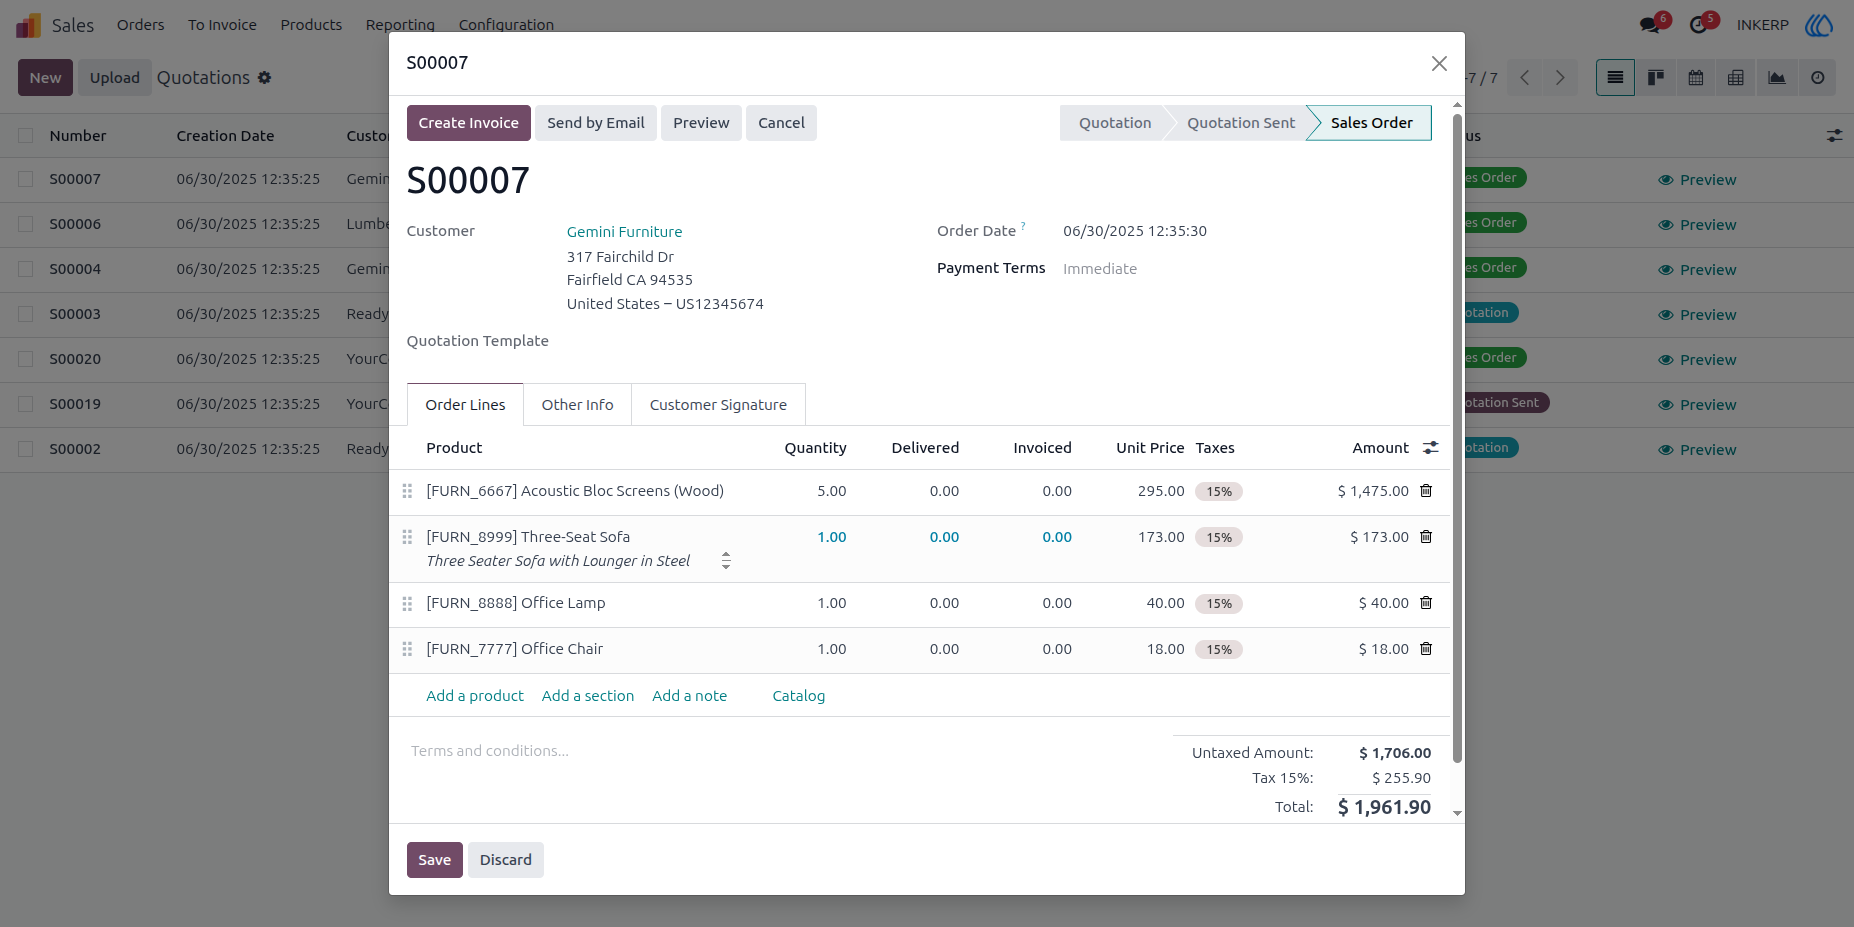Open activities clock icon in navbar
This screenshot has height=927, width=1854.
pyautogui.click(x=1699, y=25)
